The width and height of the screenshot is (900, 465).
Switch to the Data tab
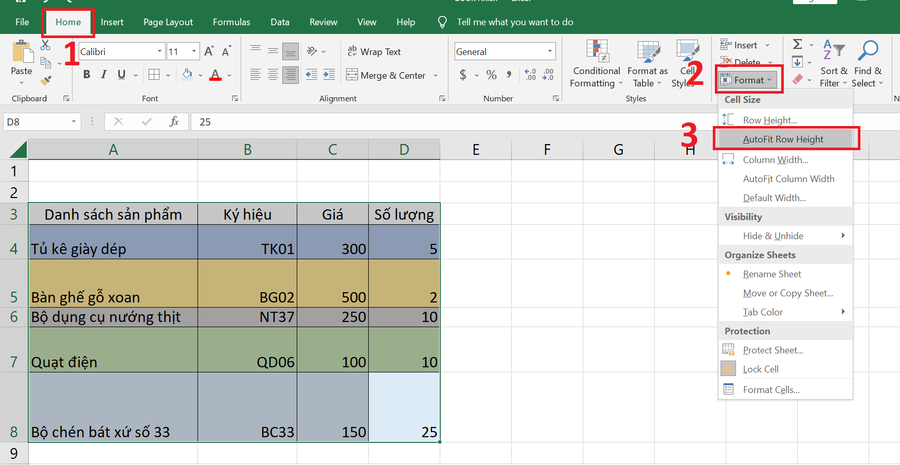pos(280,22)
